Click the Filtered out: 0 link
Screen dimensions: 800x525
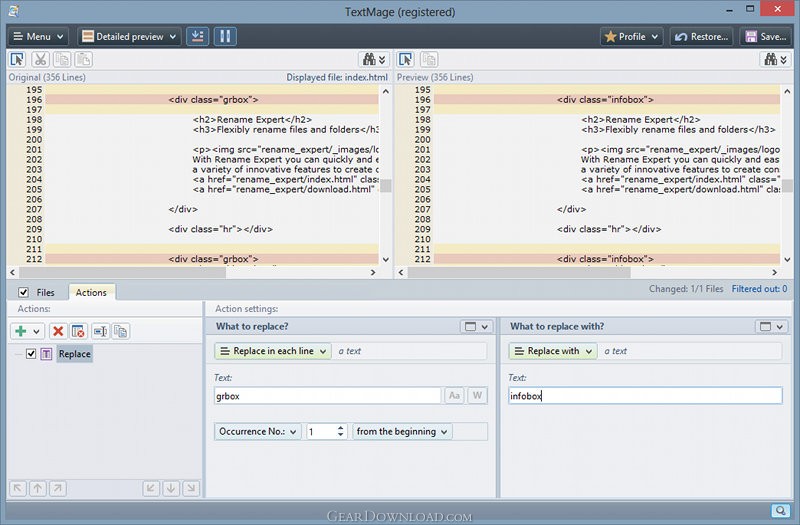(759, 289)
